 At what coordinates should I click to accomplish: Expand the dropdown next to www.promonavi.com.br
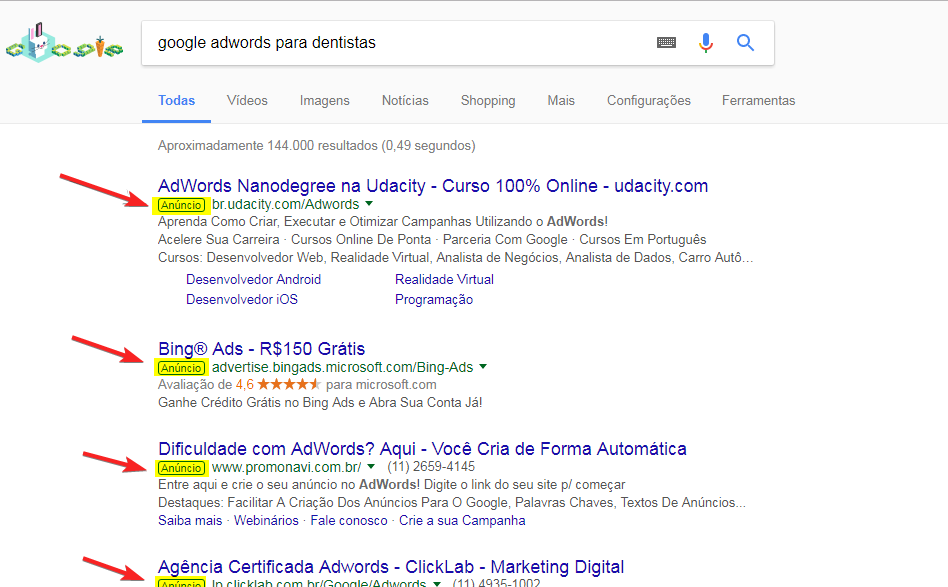pyautogui.click(x=369, y=466)
